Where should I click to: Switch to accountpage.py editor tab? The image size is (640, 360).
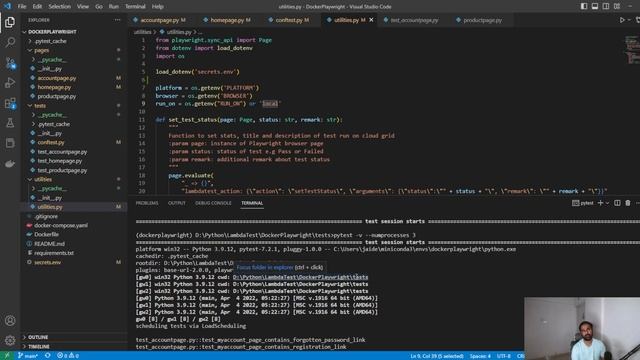point(160,20)
